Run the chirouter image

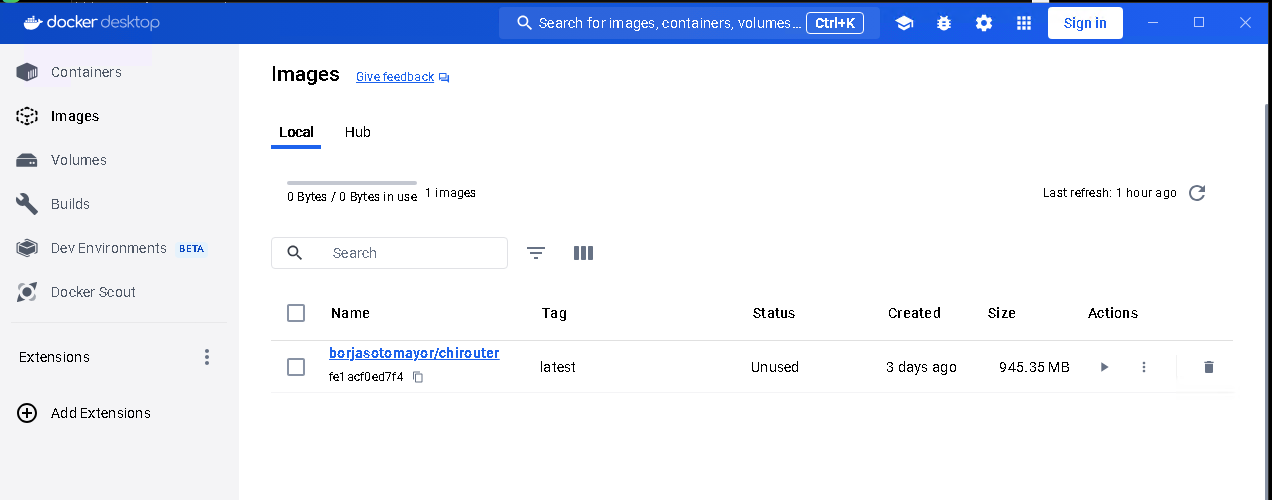point(1104,367)
